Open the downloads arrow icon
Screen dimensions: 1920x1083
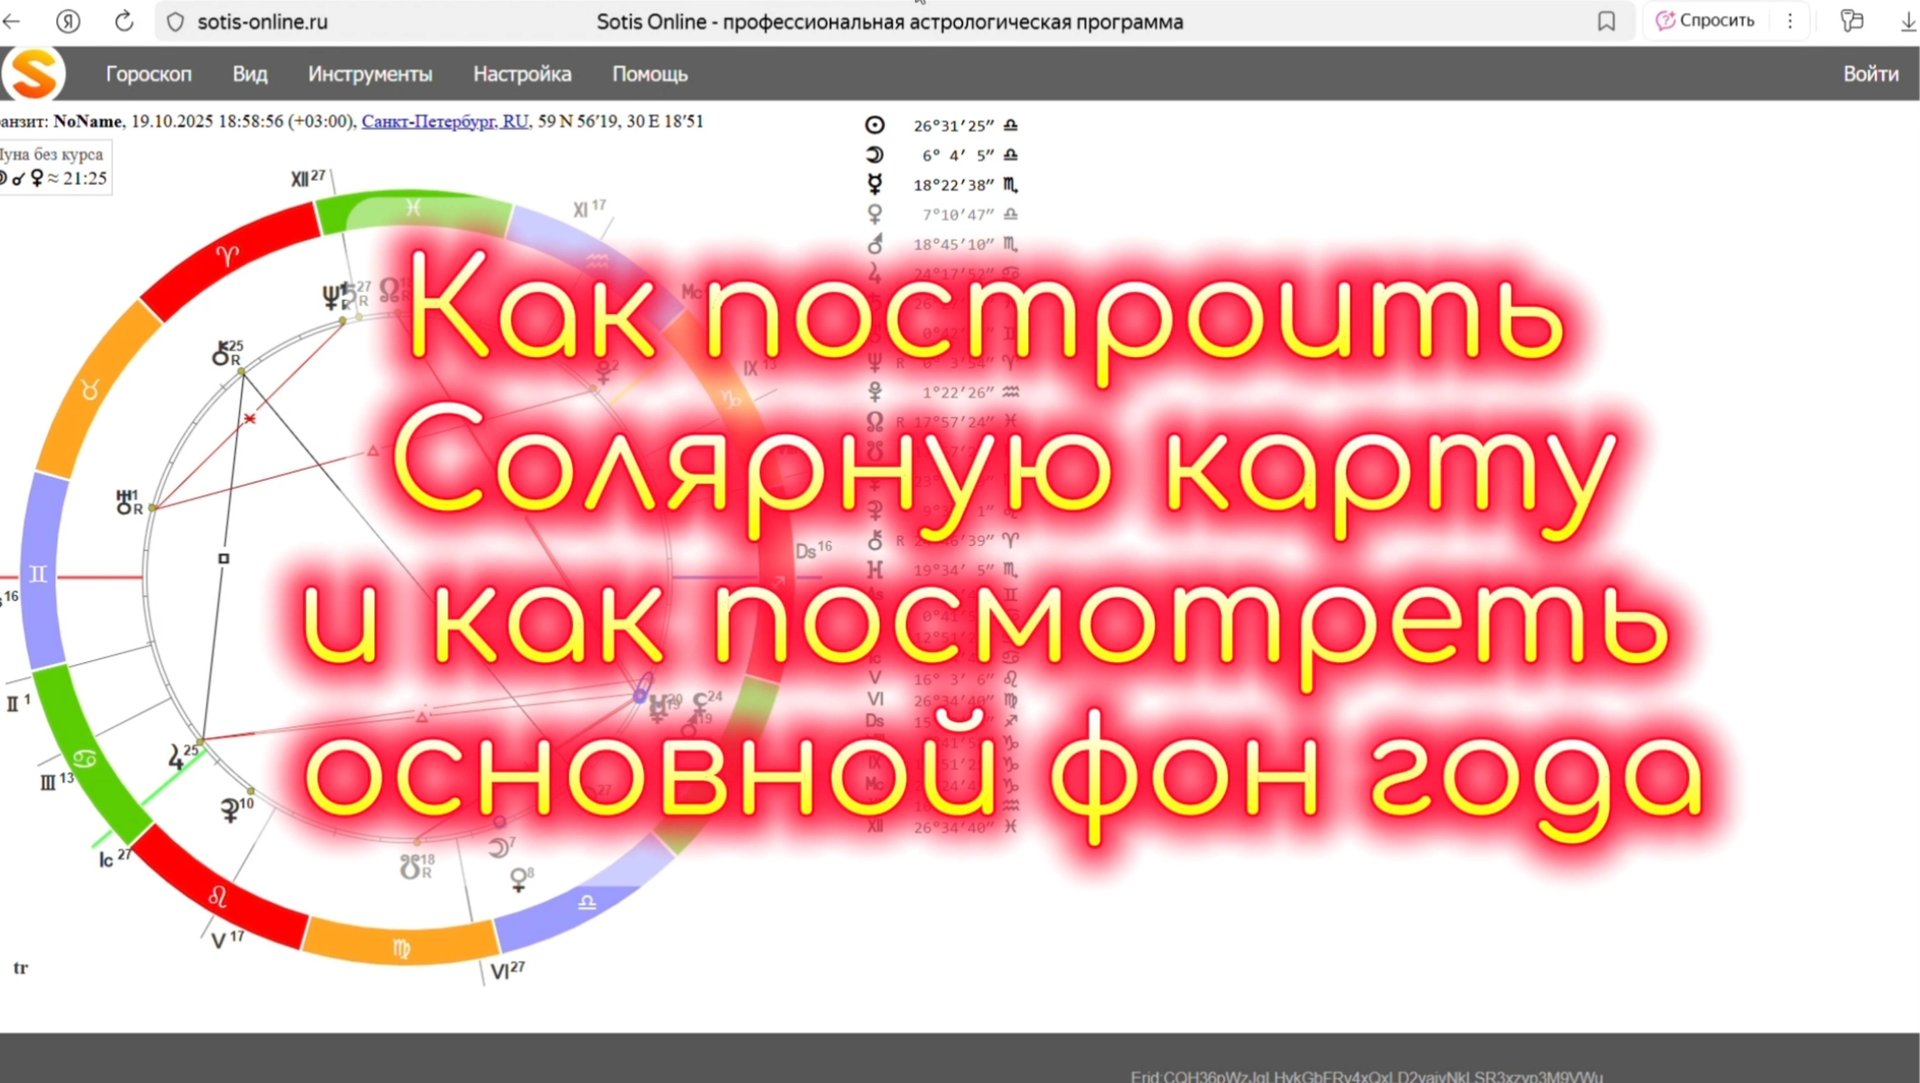point(1907,21)
